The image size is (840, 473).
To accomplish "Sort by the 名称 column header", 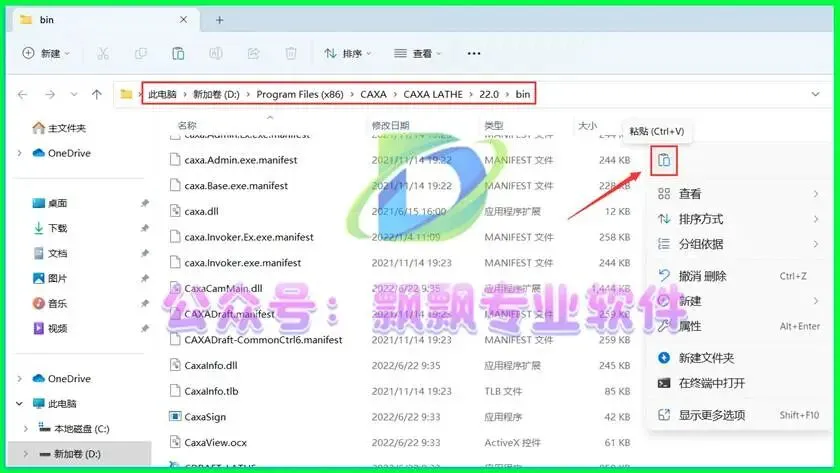I will (188, 125).
